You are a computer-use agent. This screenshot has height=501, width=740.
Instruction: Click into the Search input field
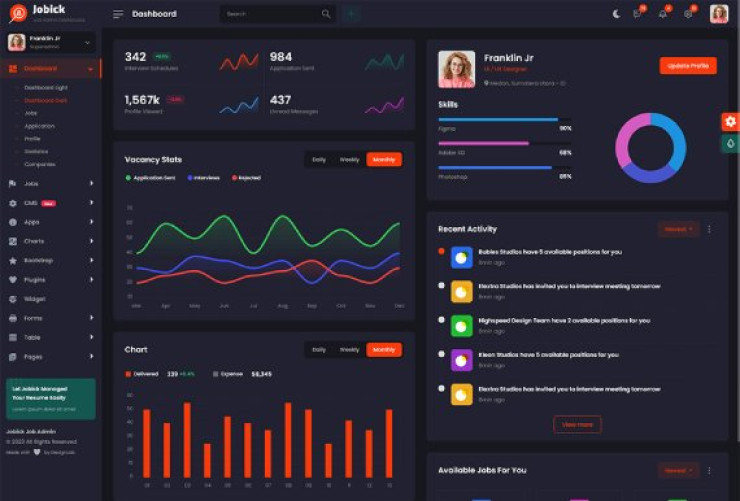point(270,14)
